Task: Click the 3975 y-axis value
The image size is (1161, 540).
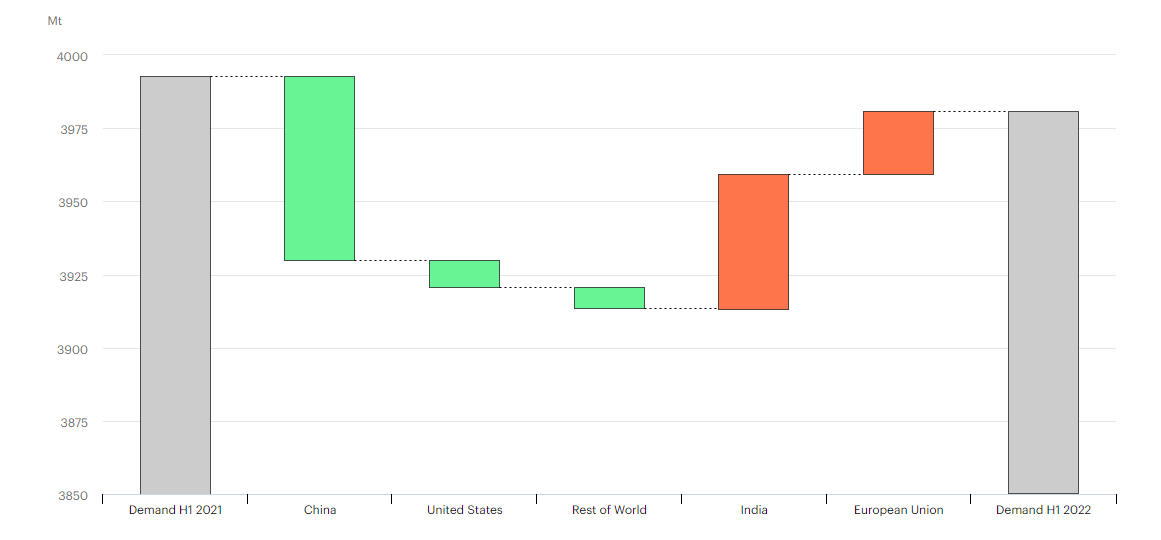Action: point(72,129)
